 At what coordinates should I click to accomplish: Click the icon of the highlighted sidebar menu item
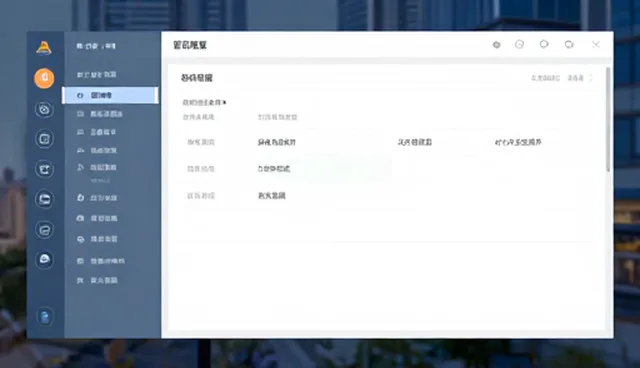pyautogui.click(x=80, y=95)
